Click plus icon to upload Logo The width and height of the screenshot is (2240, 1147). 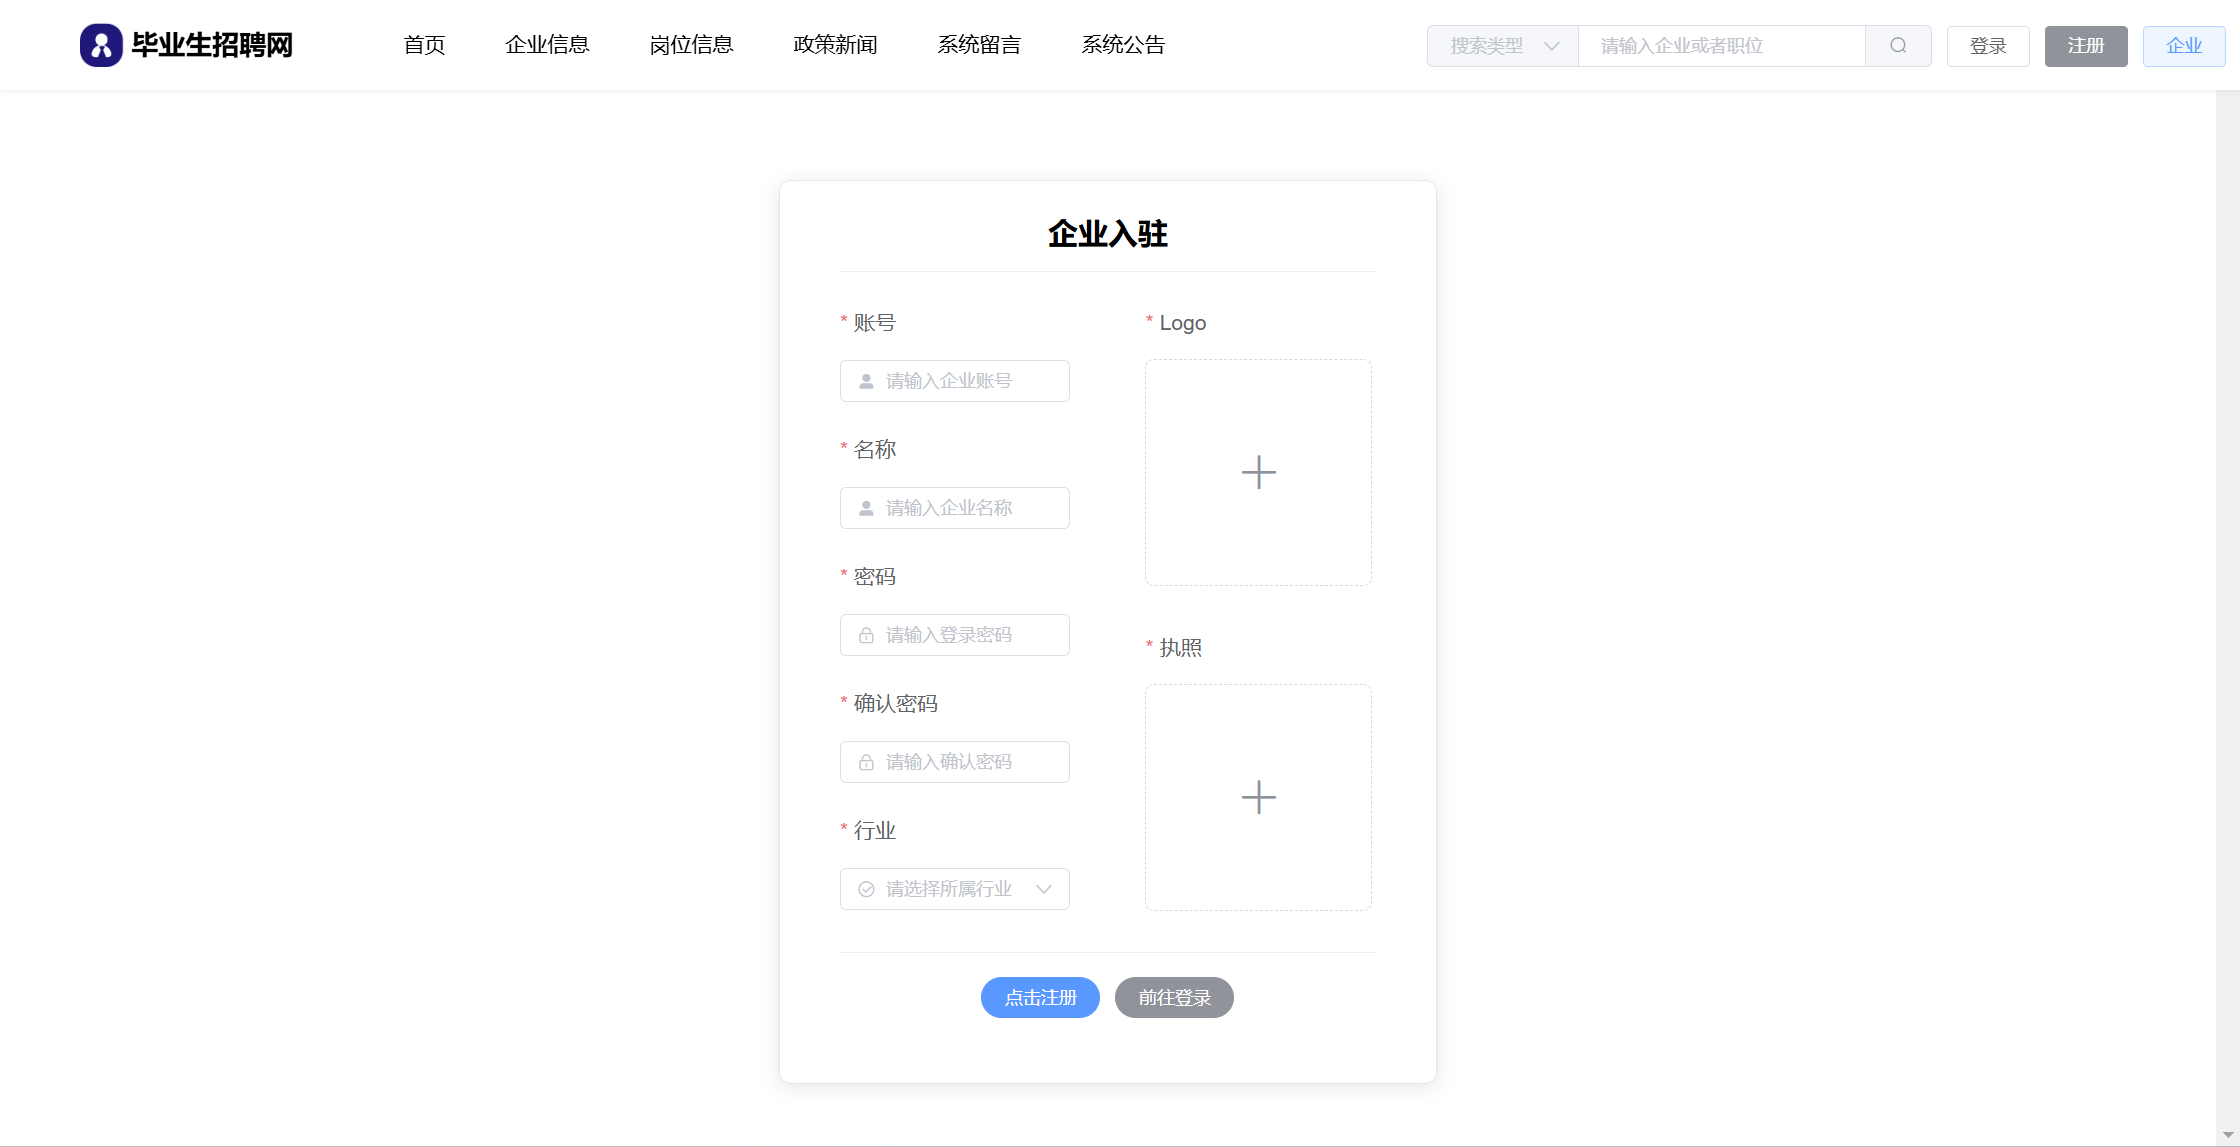(1258, 472)
